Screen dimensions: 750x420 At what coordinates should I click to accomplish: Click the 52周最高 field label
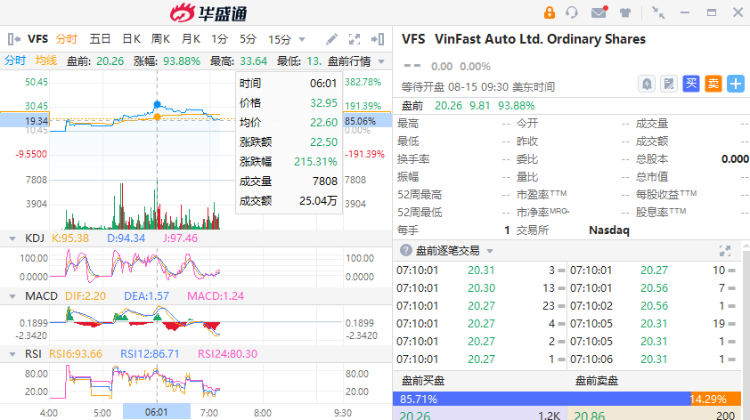coord(419,195)
